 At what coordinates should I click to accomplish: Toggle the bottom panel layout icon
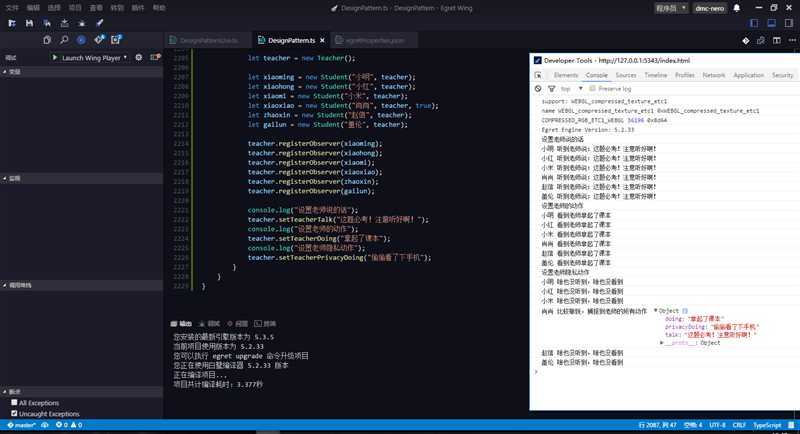(x=771, y=23)
